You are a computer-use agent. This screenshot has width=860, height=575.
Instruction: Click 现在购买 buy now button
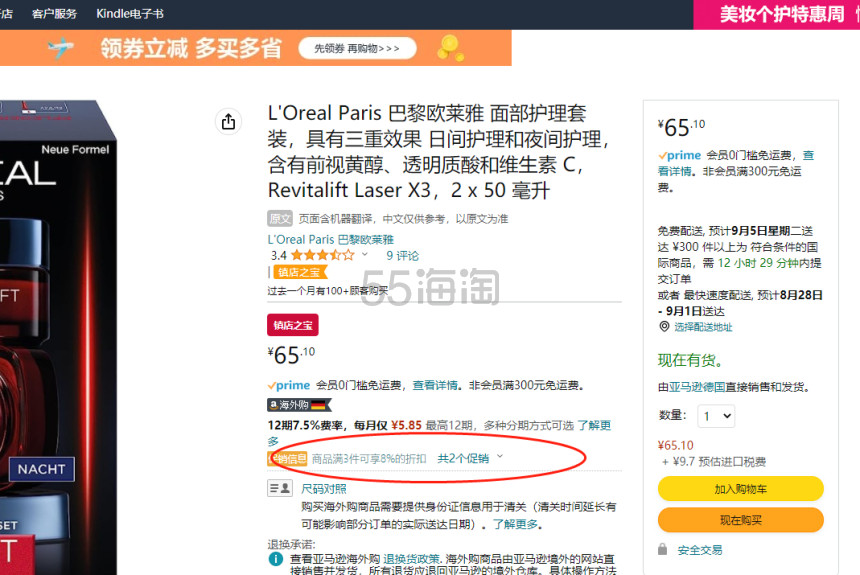tap(740, 520)
